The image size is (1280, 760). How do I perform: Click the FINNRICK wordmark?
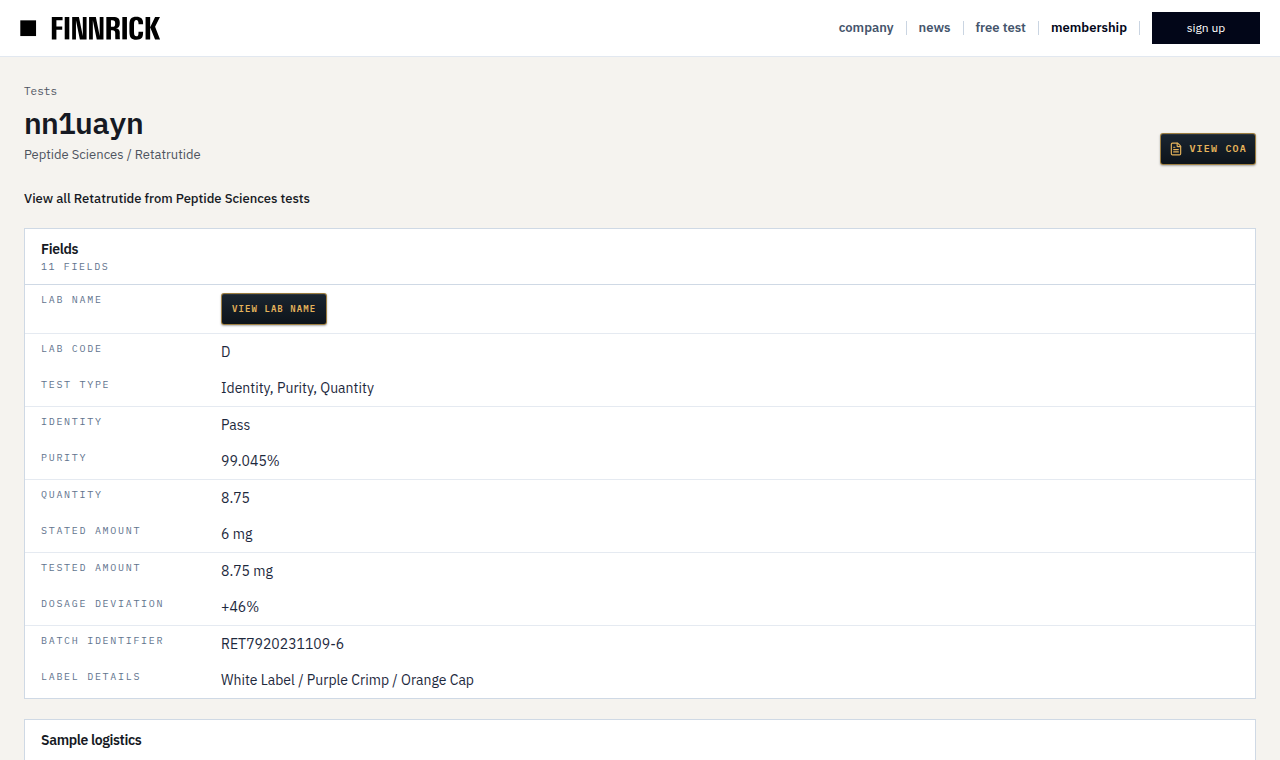tap(105, 28)
